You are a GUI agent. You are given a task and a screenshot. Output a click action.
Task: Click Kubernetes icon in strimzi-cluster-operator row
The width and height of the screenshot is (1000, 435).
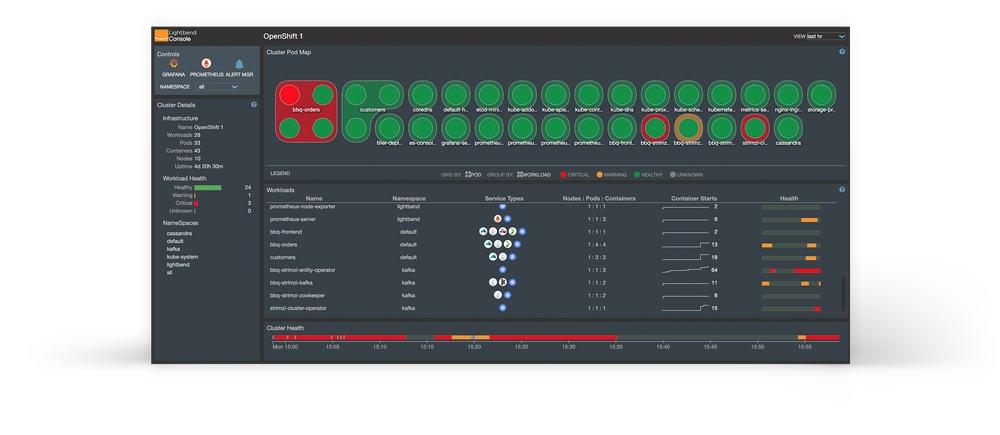point(503,308)
